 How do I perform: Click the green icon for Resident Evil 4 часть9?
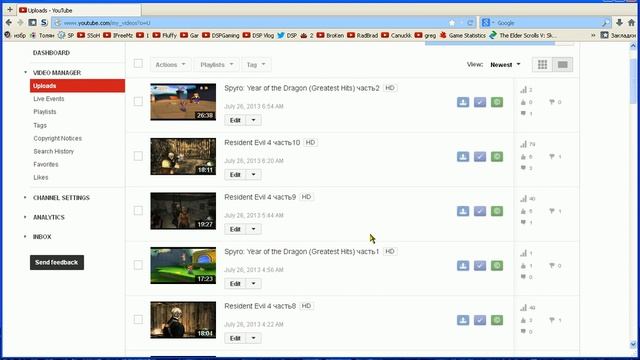(x=497, y=211)
